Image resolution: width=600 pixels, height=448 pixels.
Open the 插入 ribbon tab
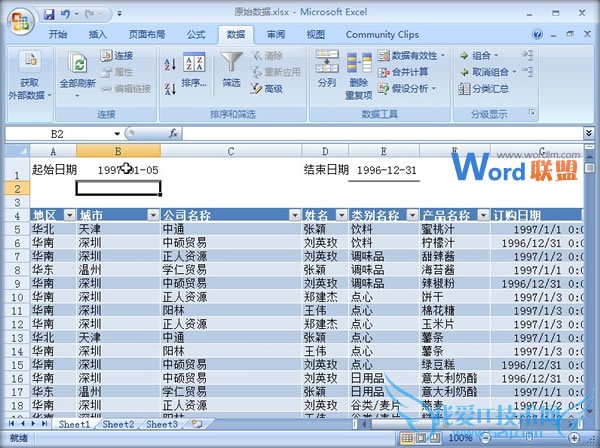point(98,35)
